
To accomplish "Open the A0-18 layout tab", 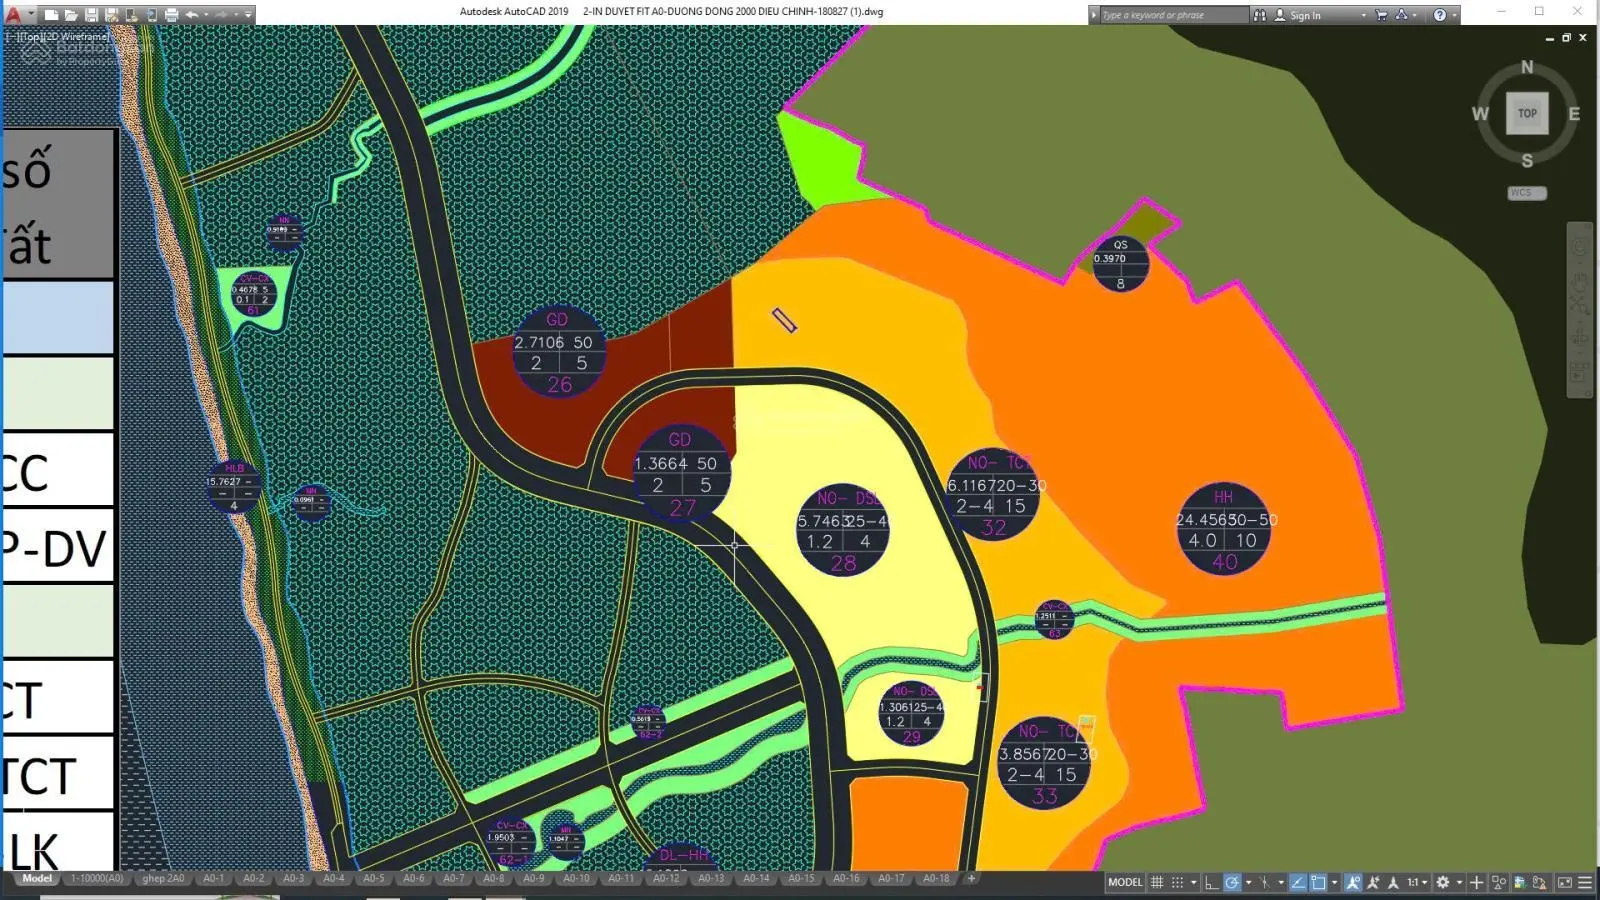I will click(x=936, y=879).
